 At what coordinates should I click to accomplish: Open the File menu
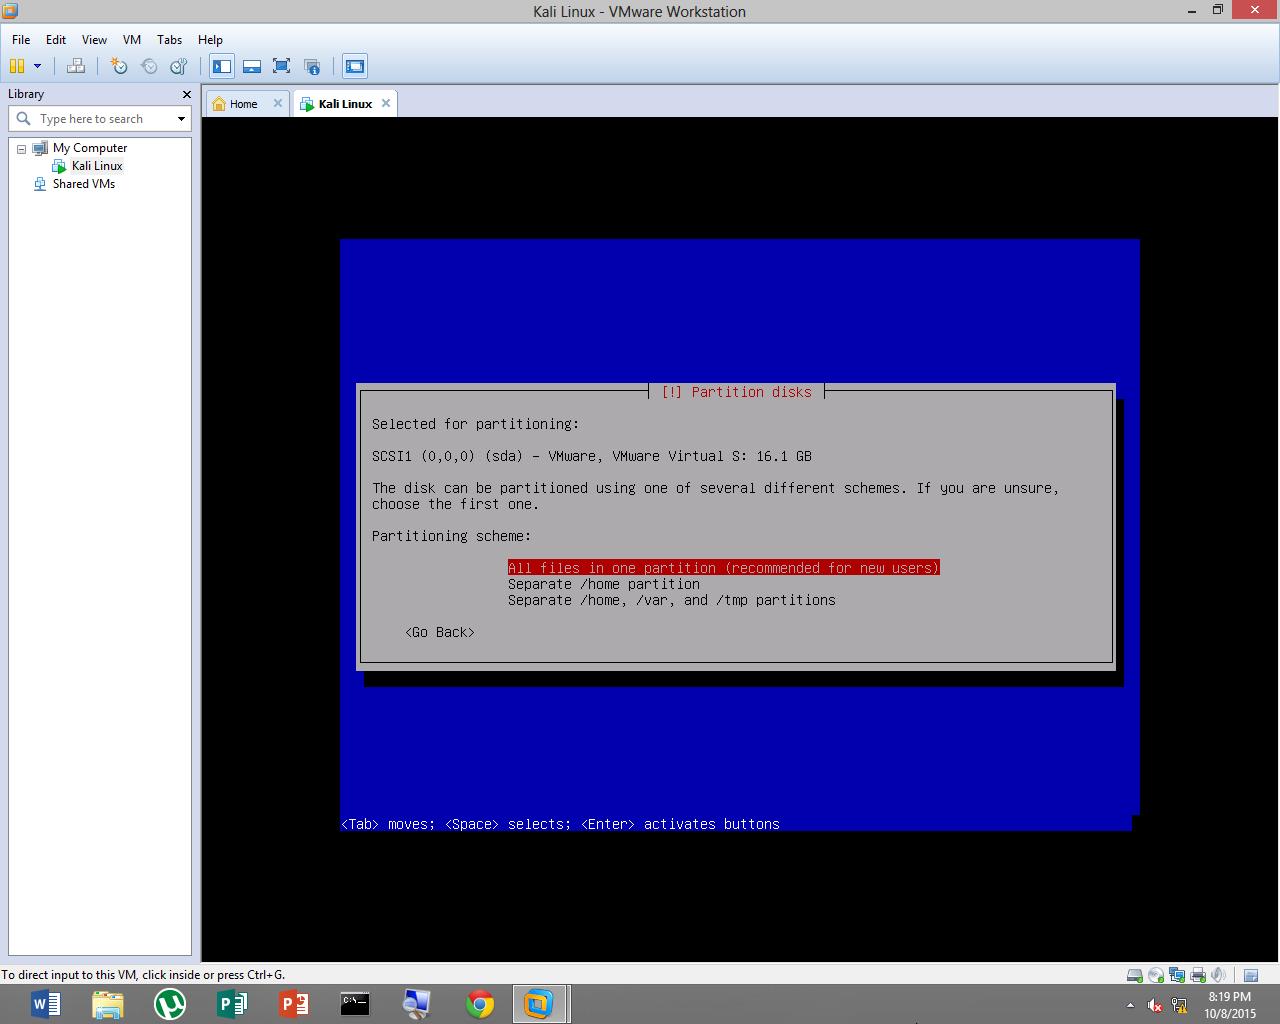(21, 40)
